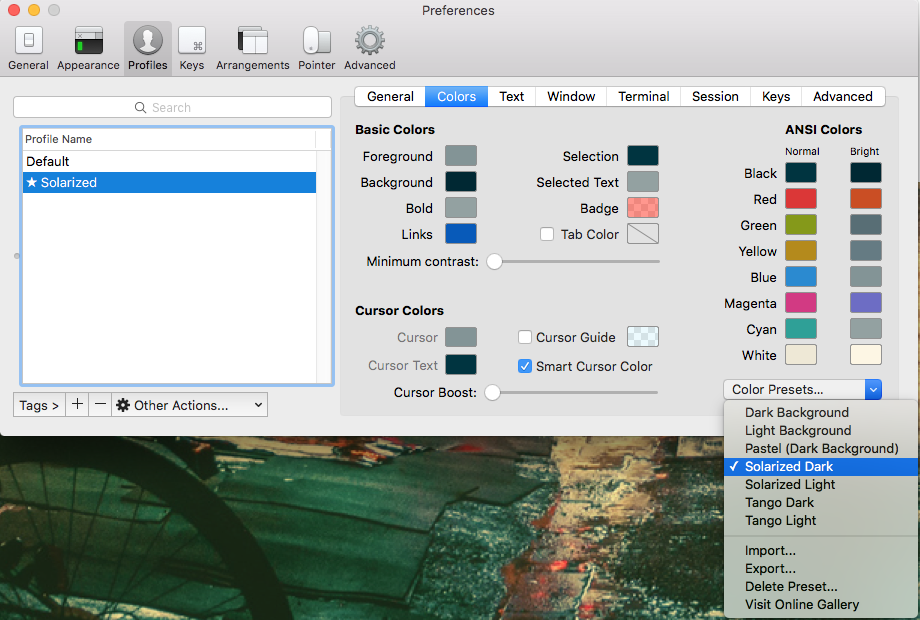Open the Foreground color swatch
The width and height of the screenshot is (920, 620).
(x=461, y=156)
